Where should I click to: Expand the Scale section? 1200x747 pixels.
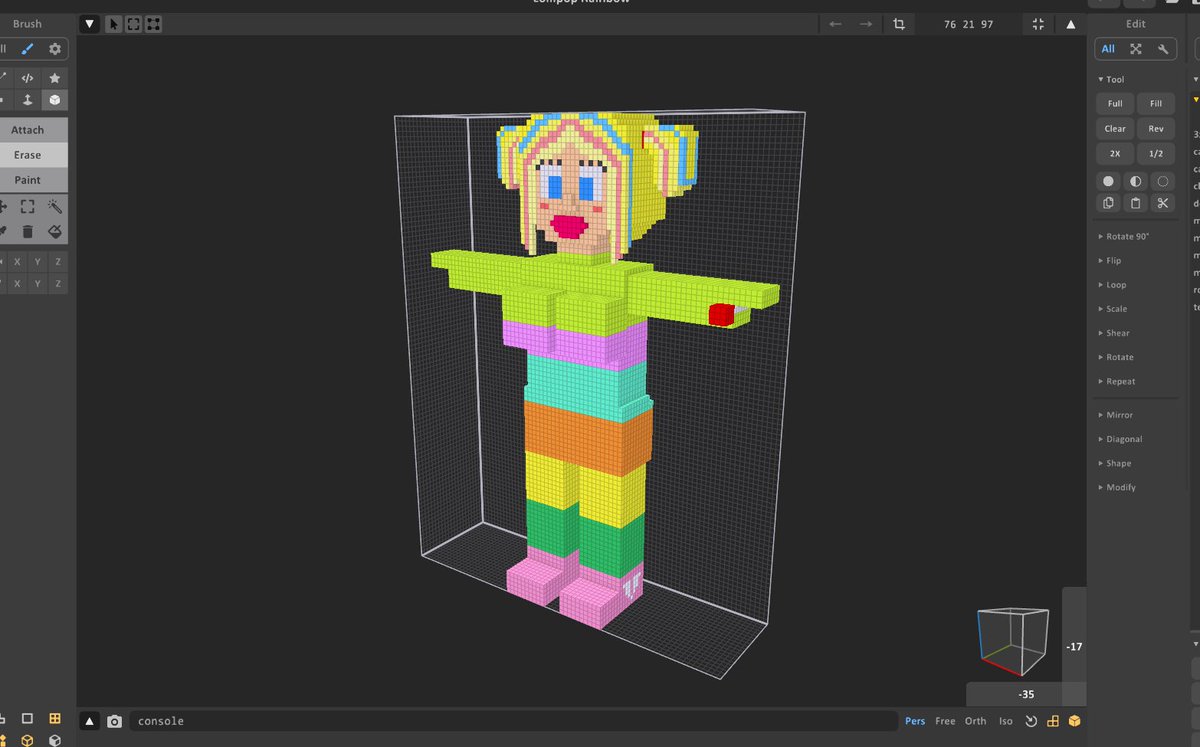point(1113,309)
